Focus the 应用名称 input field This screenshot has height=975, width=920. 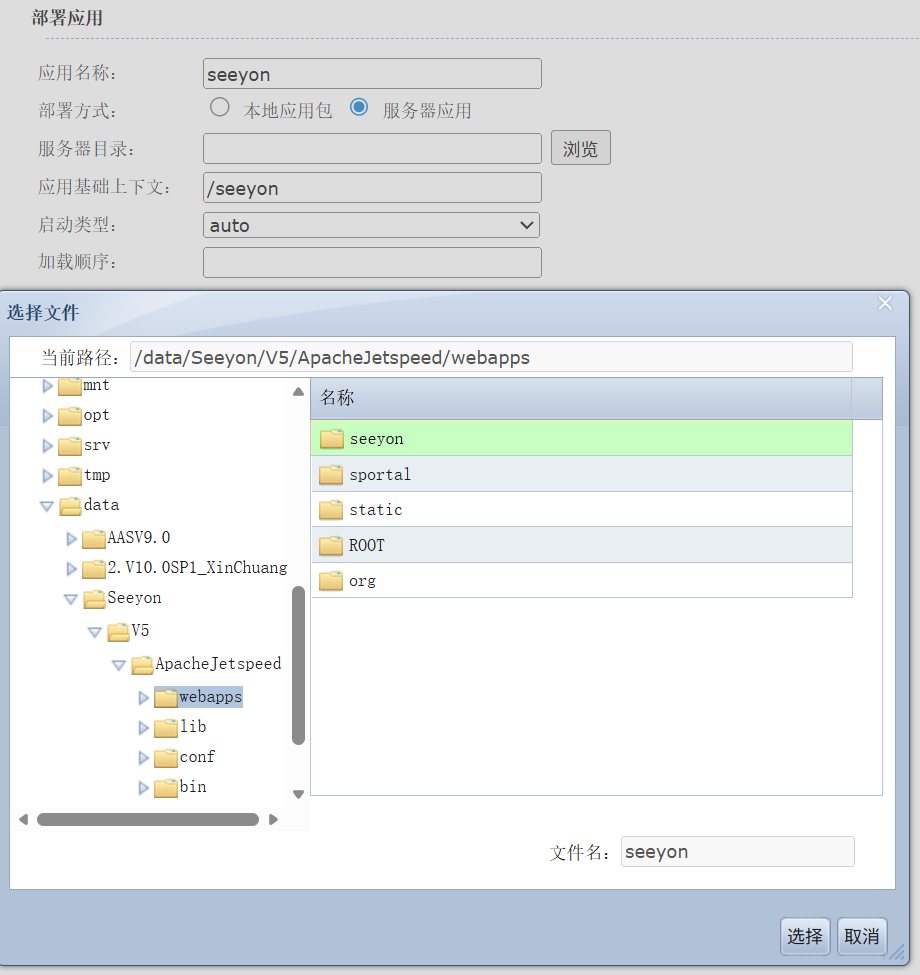[x=372, y=74]
